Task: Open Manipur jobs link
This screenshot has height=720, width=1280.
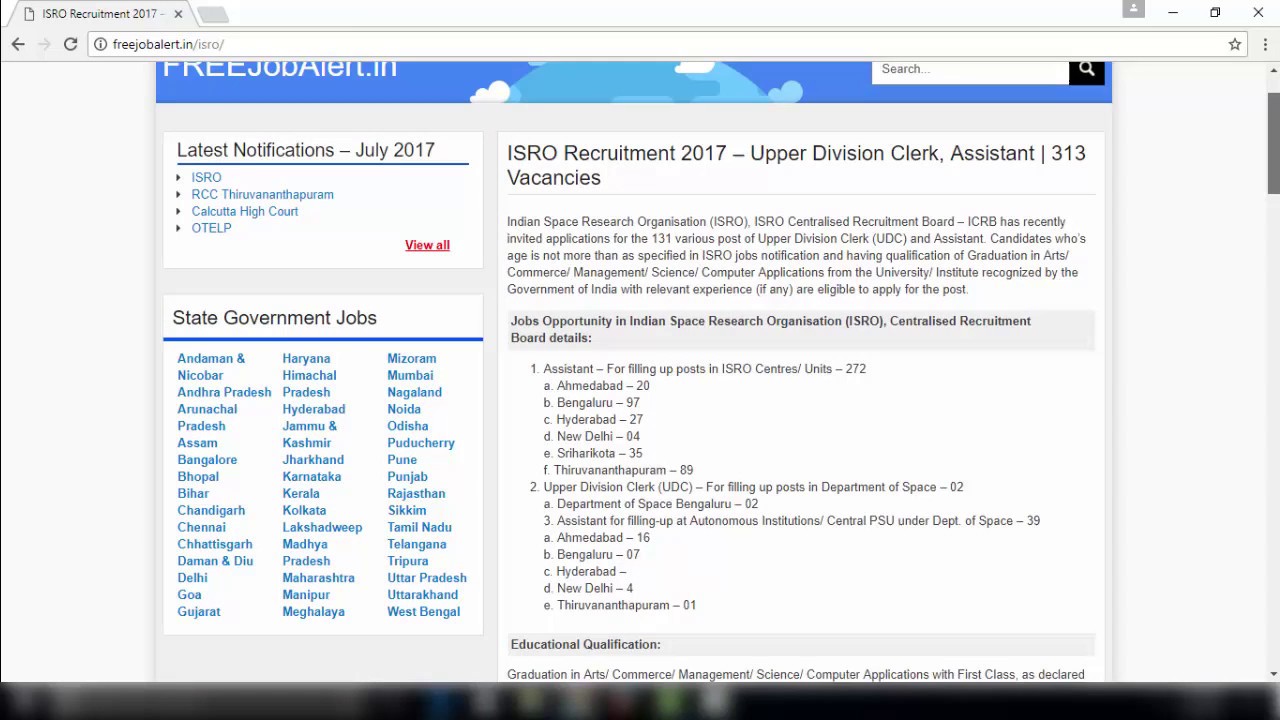Action: [306, 595]
